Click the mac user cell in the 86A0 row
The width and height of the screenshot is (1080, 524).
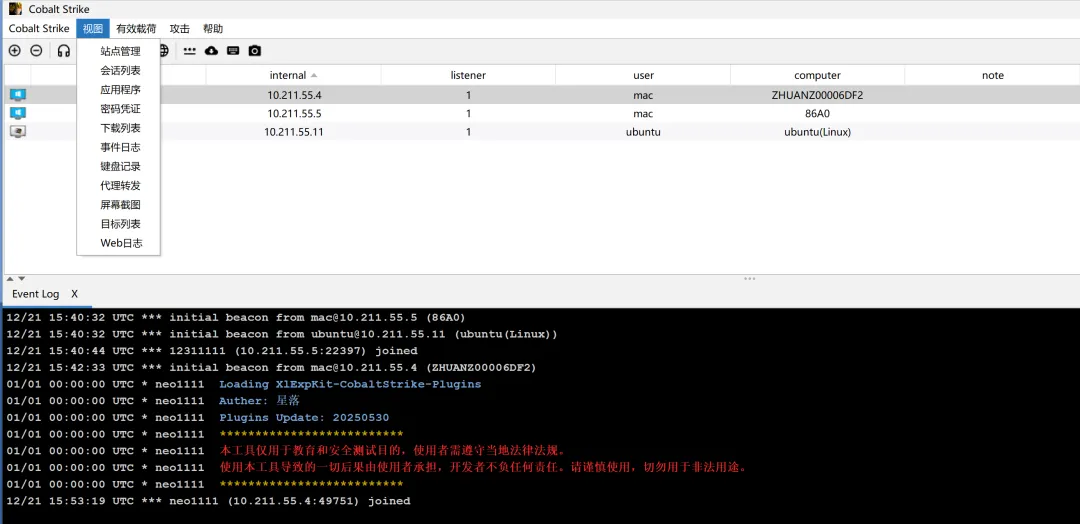tap(643, 114)
